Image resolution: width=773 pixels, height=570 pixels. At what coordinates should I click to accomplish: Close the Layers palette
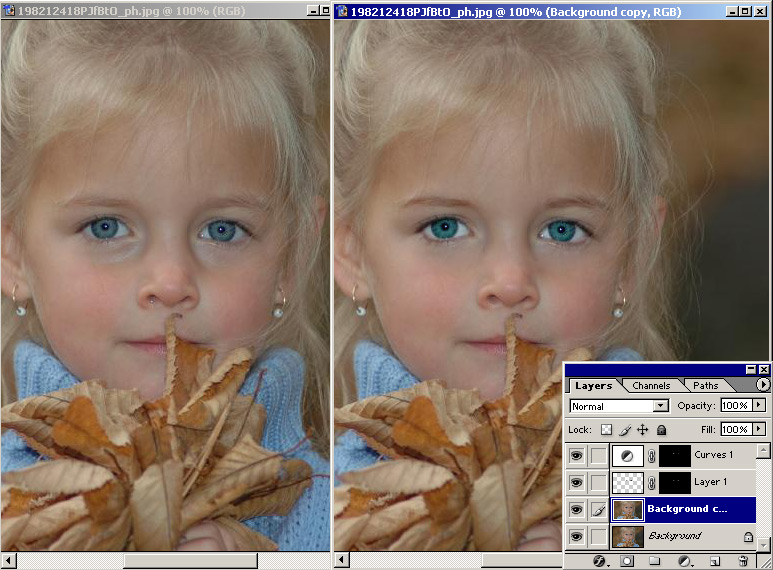tap(764, 370)
